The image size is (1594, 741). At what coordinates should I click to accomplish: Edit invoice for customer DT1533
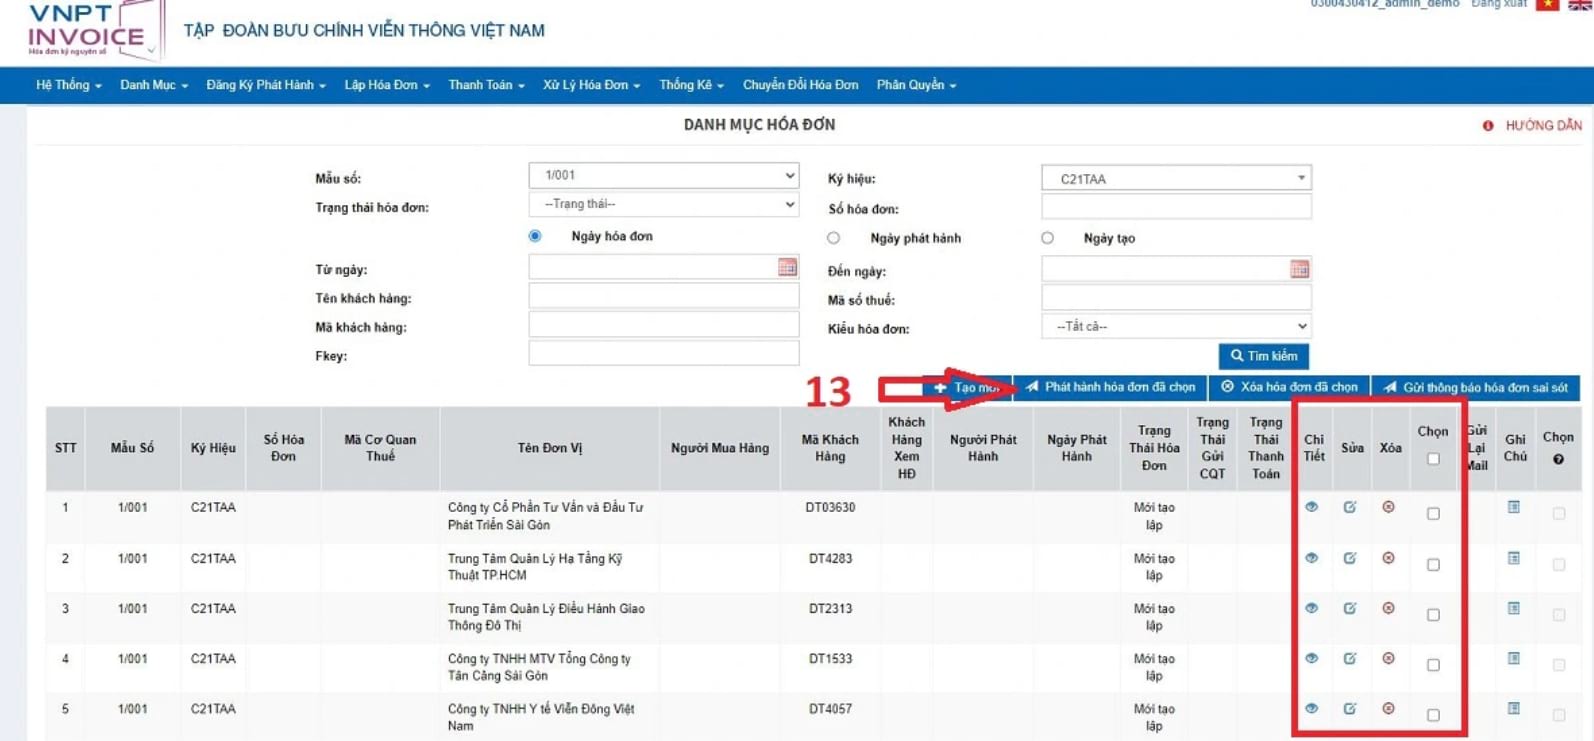(1350, 658)
